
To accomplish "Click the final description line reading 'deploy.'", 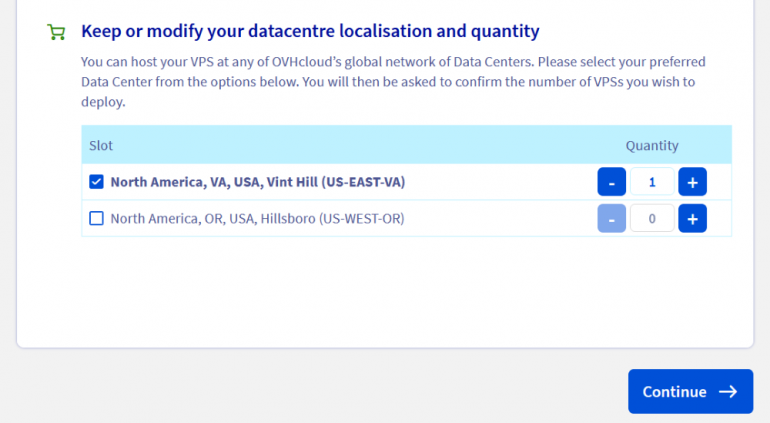I will point(102,102).
